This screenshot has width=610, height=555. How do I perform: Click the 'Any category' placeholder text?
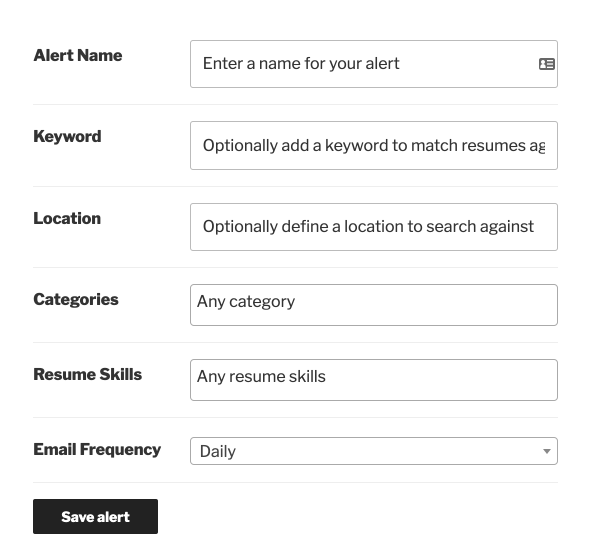[x=246, y=301]
